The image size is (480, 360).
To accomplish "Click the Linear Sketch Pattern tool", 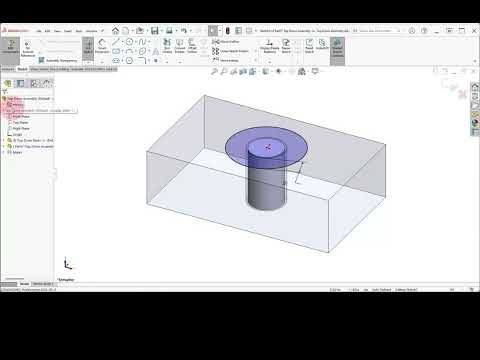I will tap(230, 51).
